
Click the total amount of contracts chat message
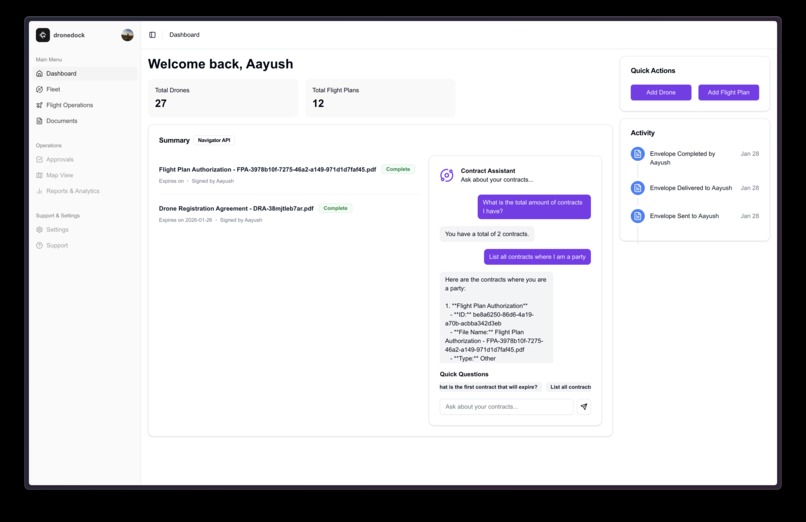534,207
